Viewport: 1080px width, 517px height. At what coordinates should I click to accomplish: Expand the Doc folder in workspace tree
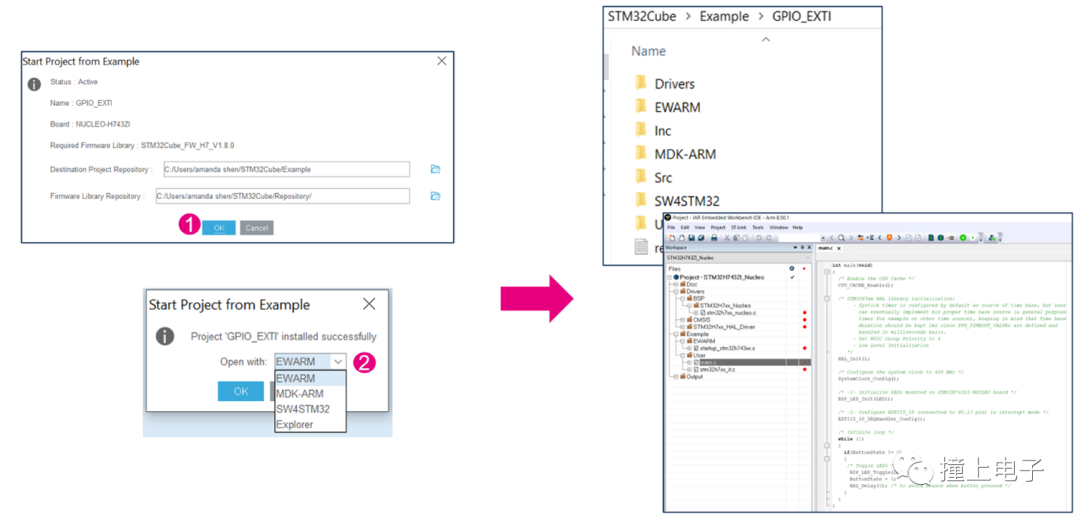point(676,284)
